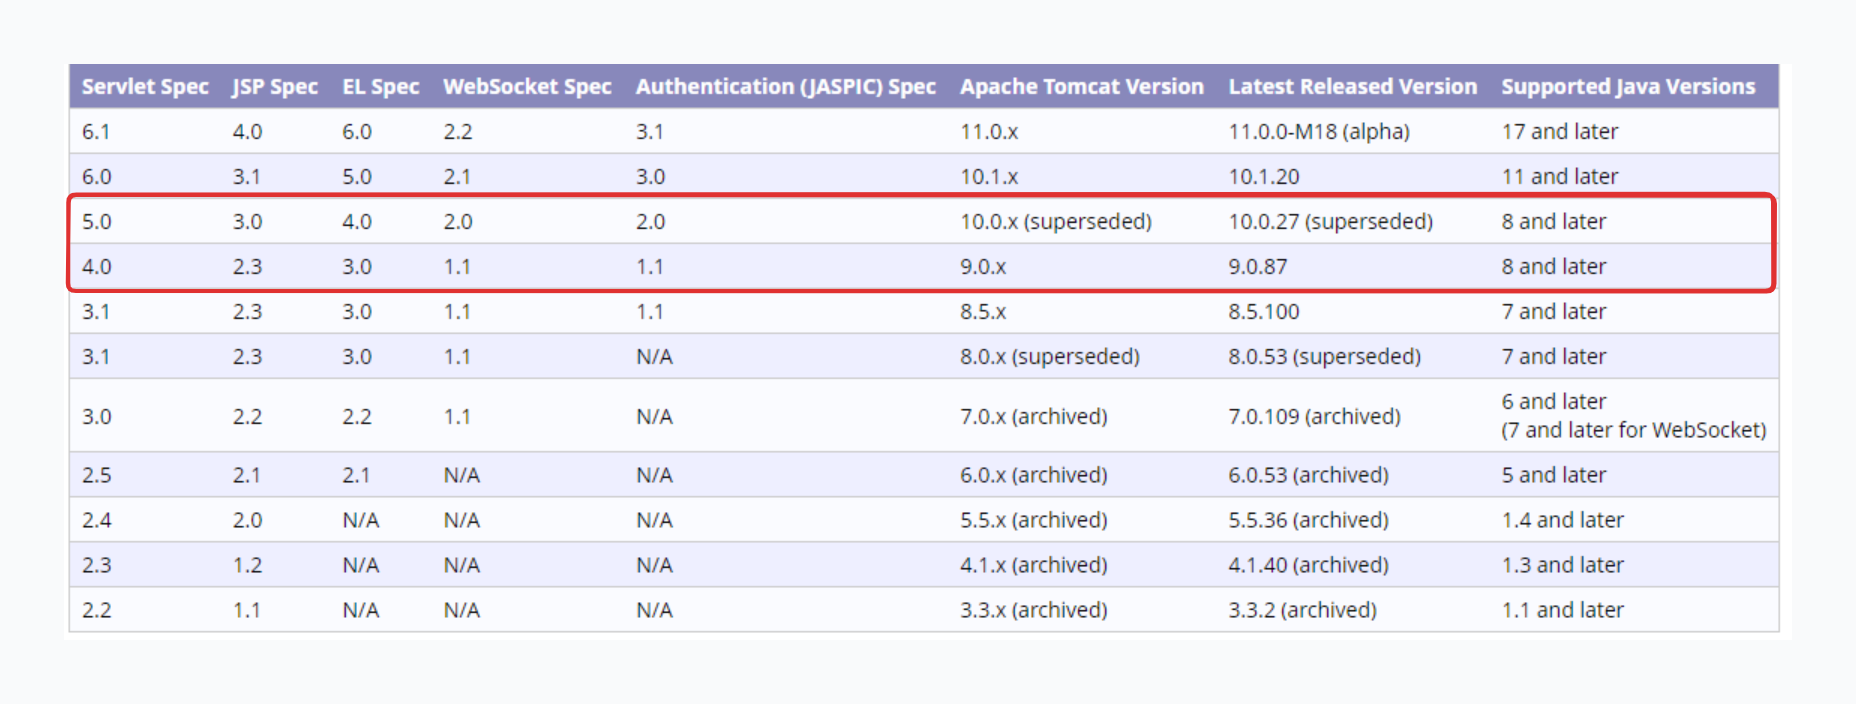
Task: Select the 9.0.x Tomcat version cell
Action: coord(983,267)
